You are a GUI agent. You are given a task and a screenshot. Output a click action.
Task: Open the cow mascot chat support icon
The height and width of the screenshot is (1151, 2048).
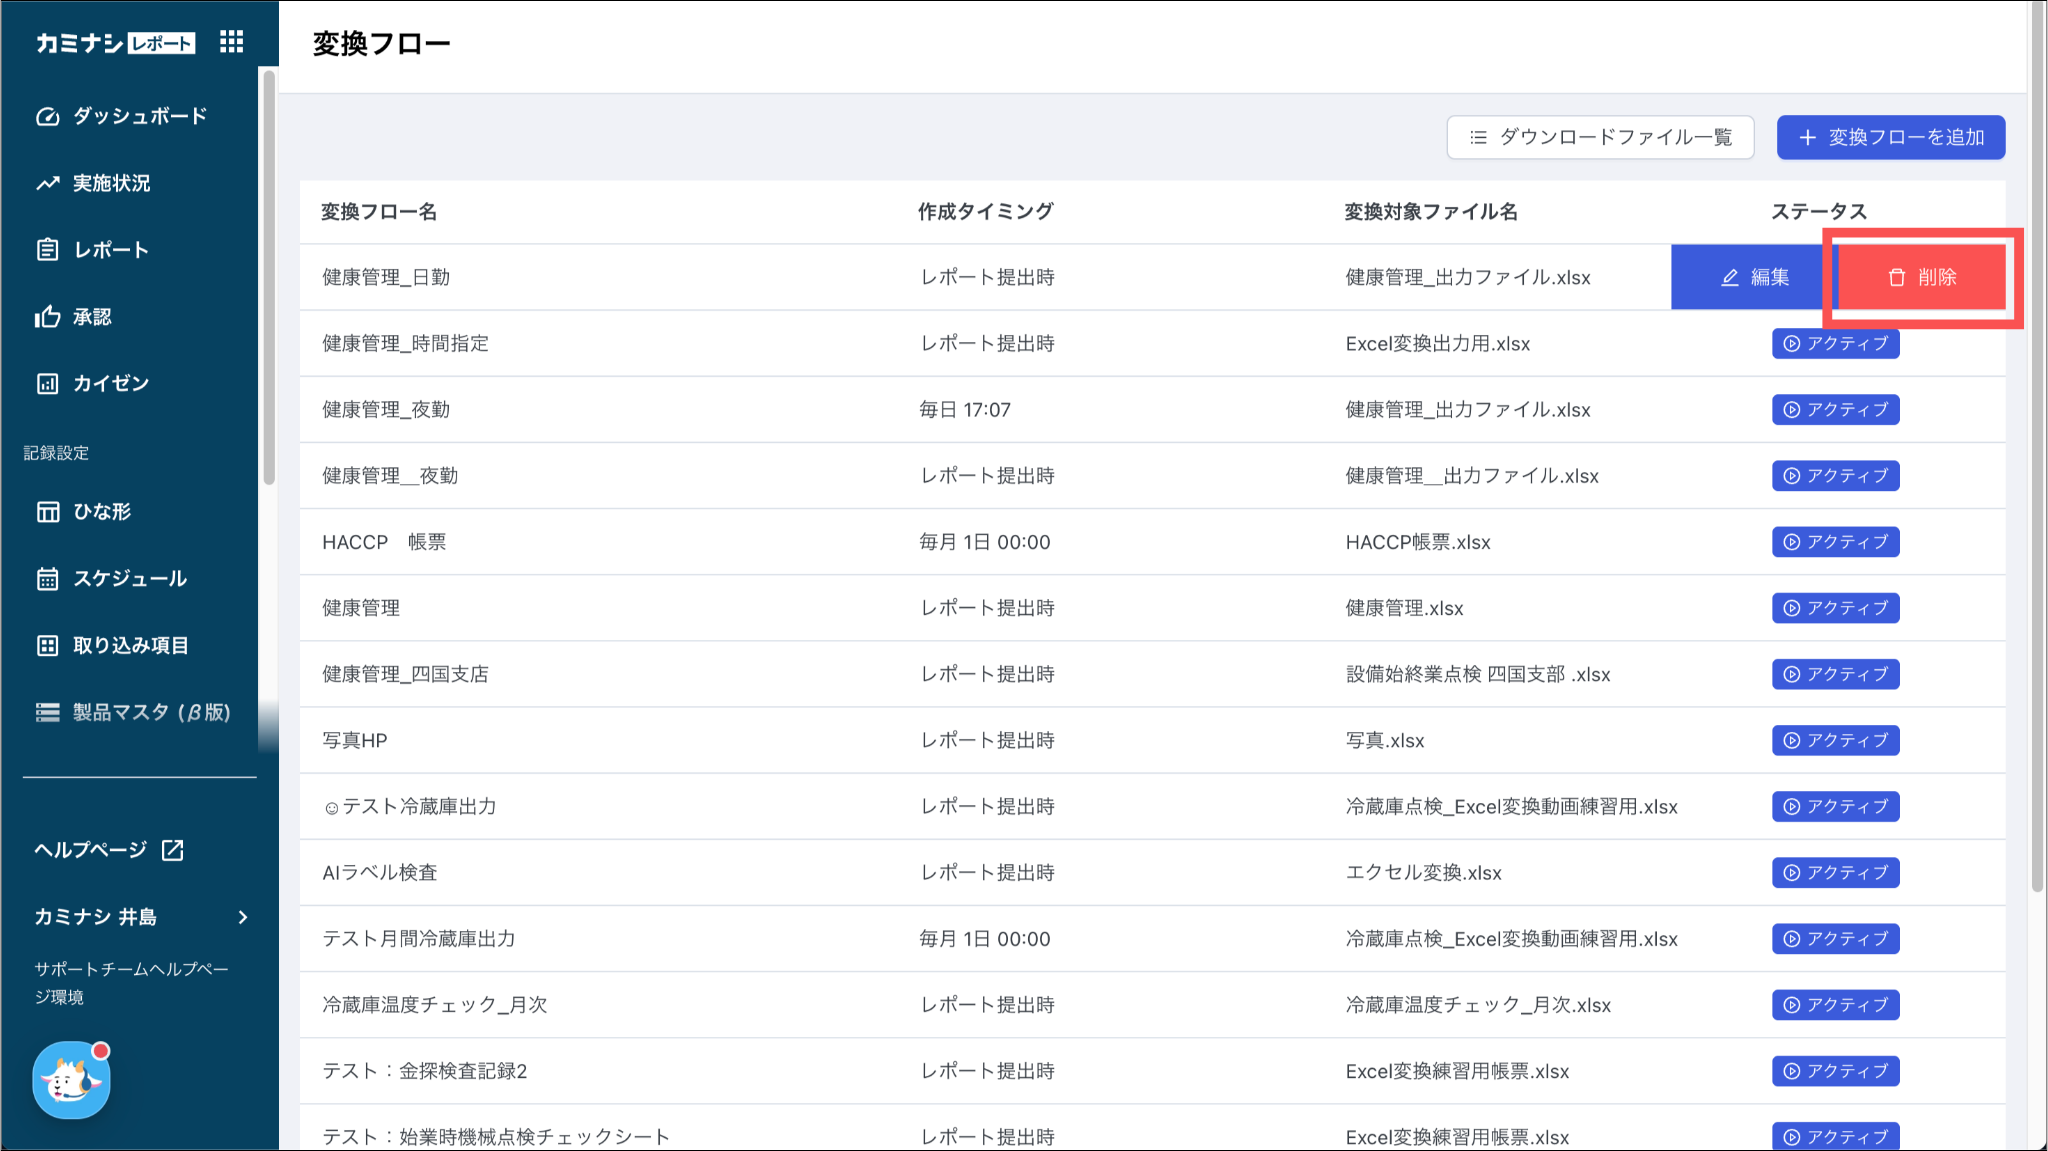(71, 1080)
